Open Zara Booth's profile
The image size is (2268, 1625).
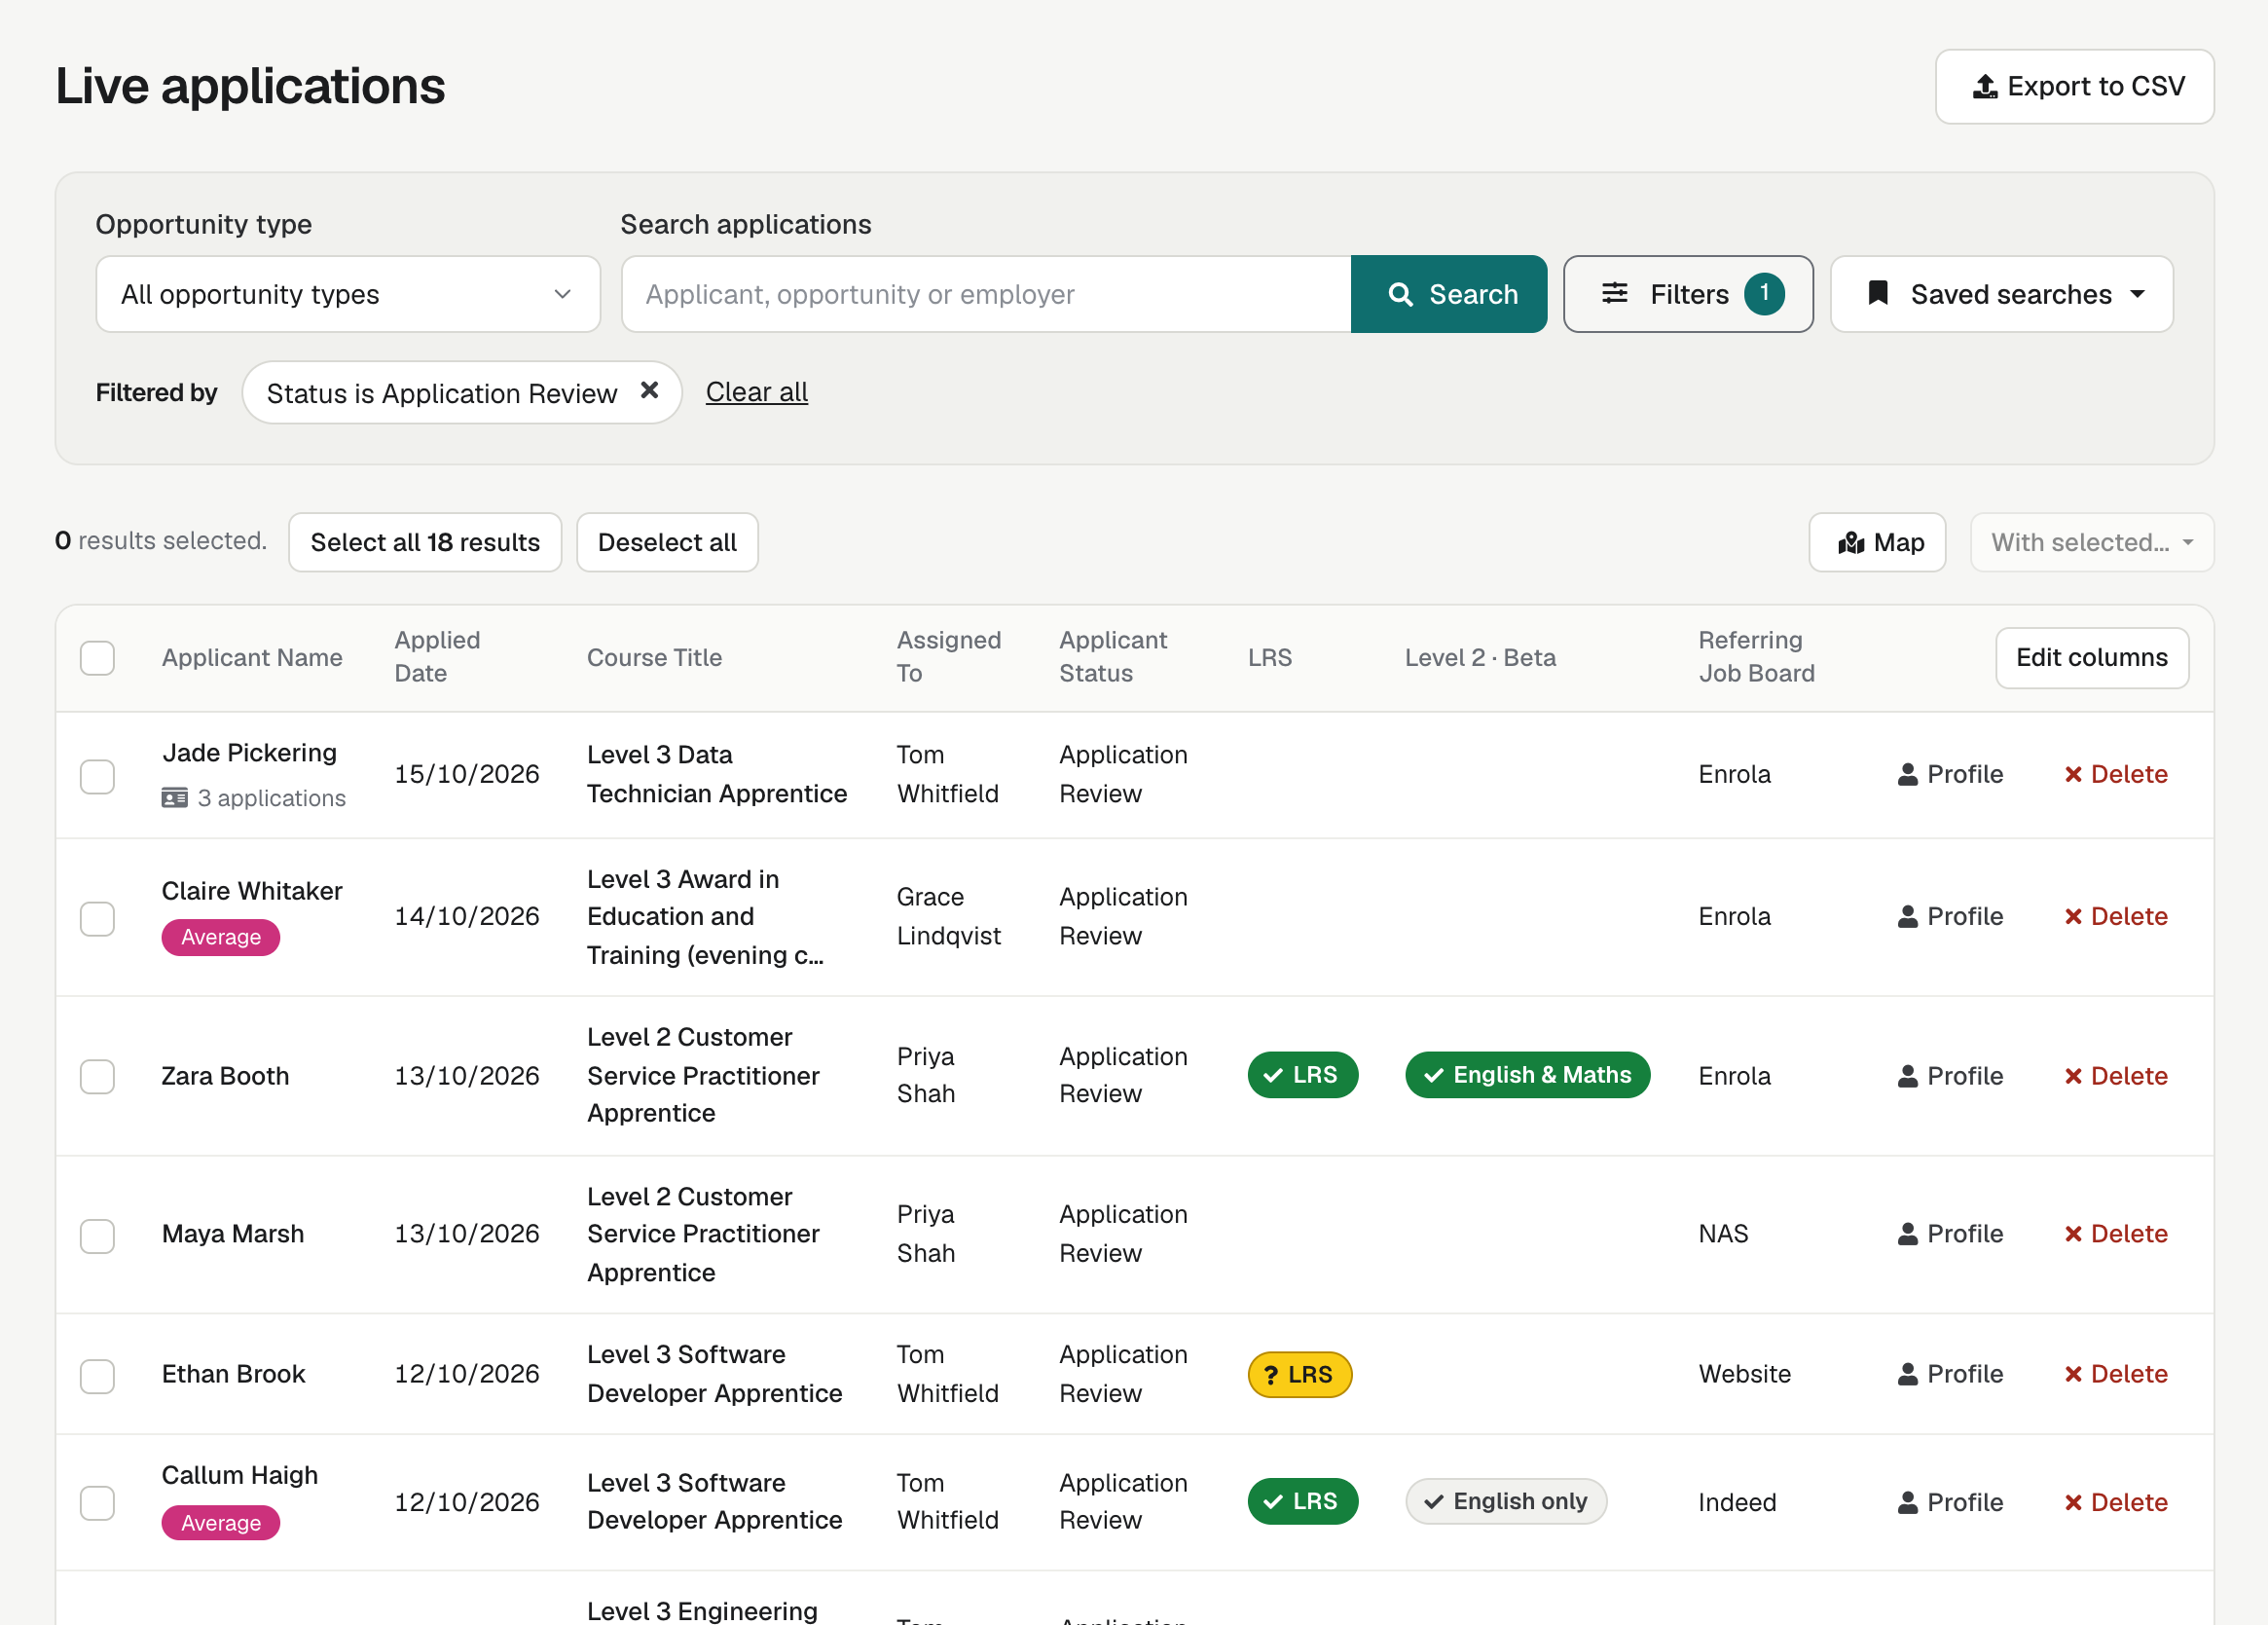(x=1950, y=1076)
